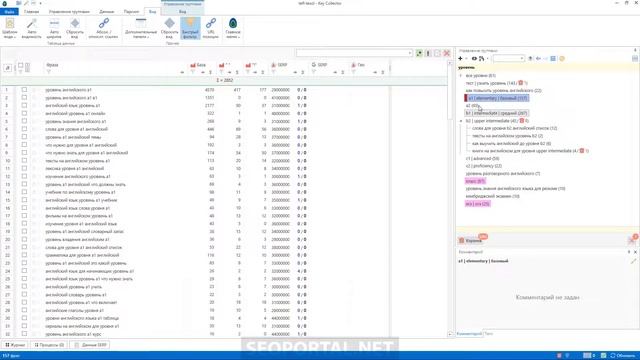Click the table vertical scrollbar down arrow
This screenshot has height=360, width=640.
[450, 334]
